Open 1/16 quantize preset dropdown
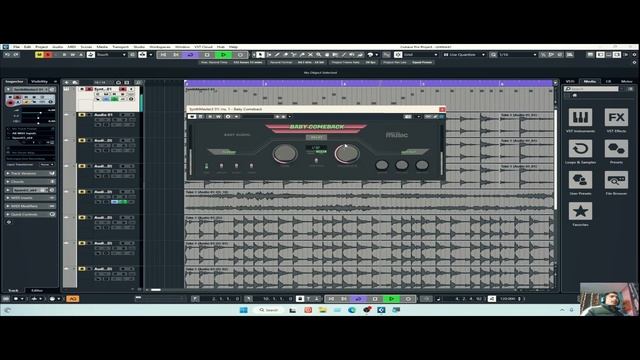Screen dimensions: 640x360 click(x=517, y=55)
